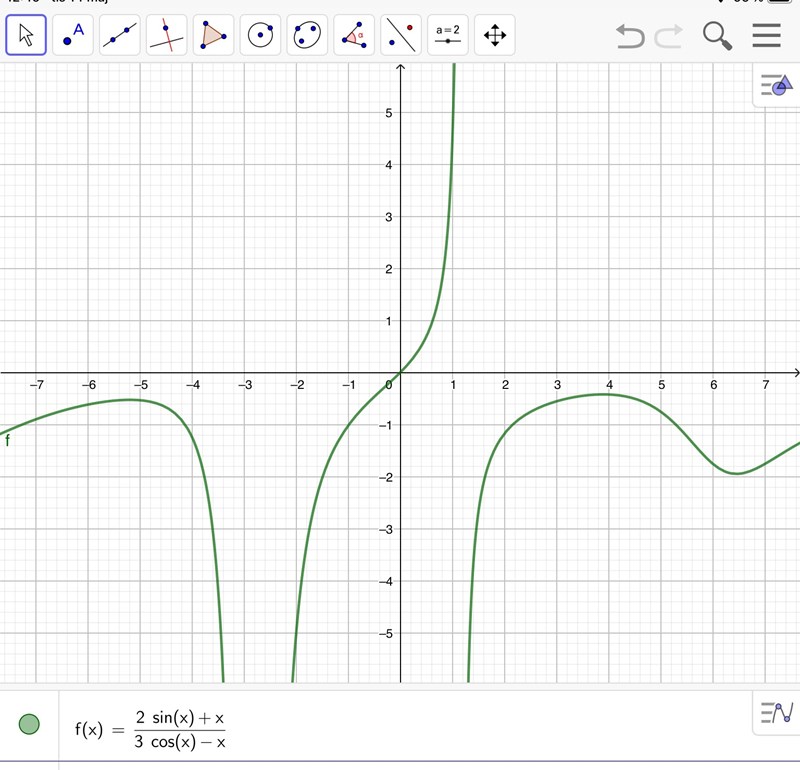Toggle visibility of function f

pyautogui.click(x=30, y=723)
